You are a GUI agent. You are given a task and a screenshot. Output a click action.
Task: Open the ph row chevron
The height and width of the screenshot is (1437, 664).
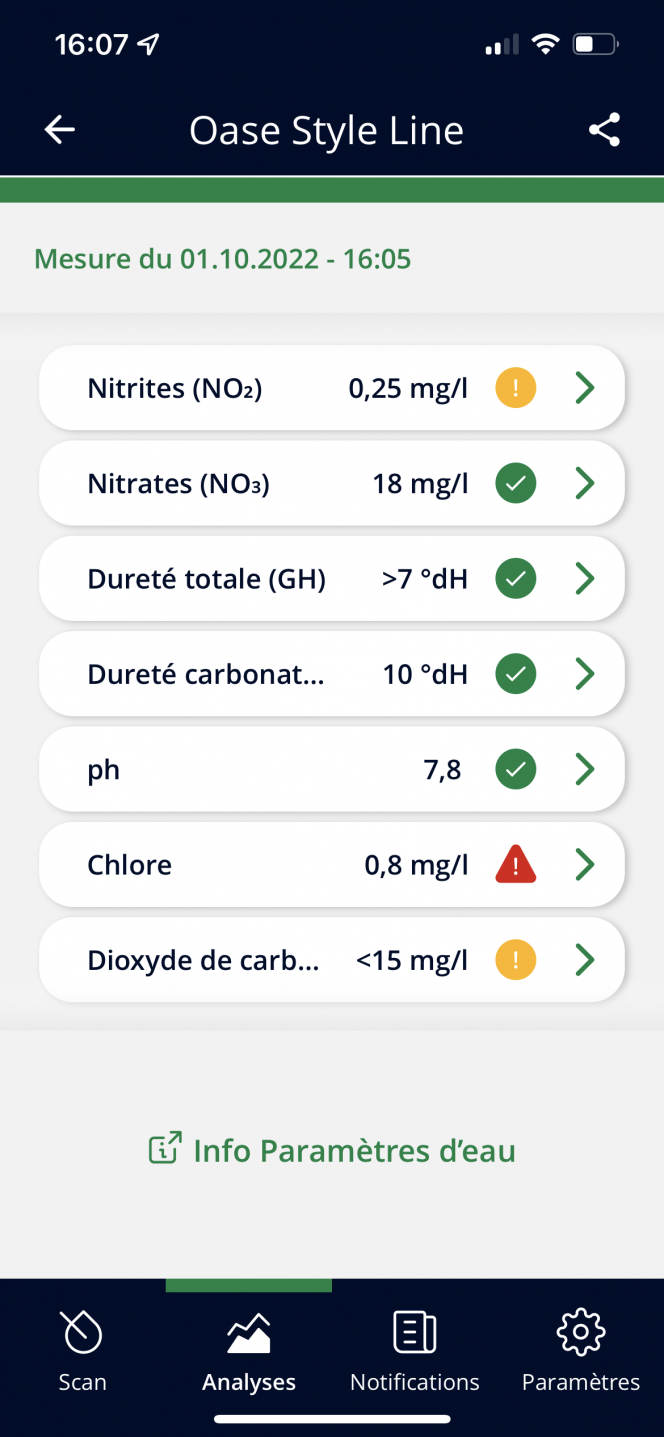pos(585,770)
